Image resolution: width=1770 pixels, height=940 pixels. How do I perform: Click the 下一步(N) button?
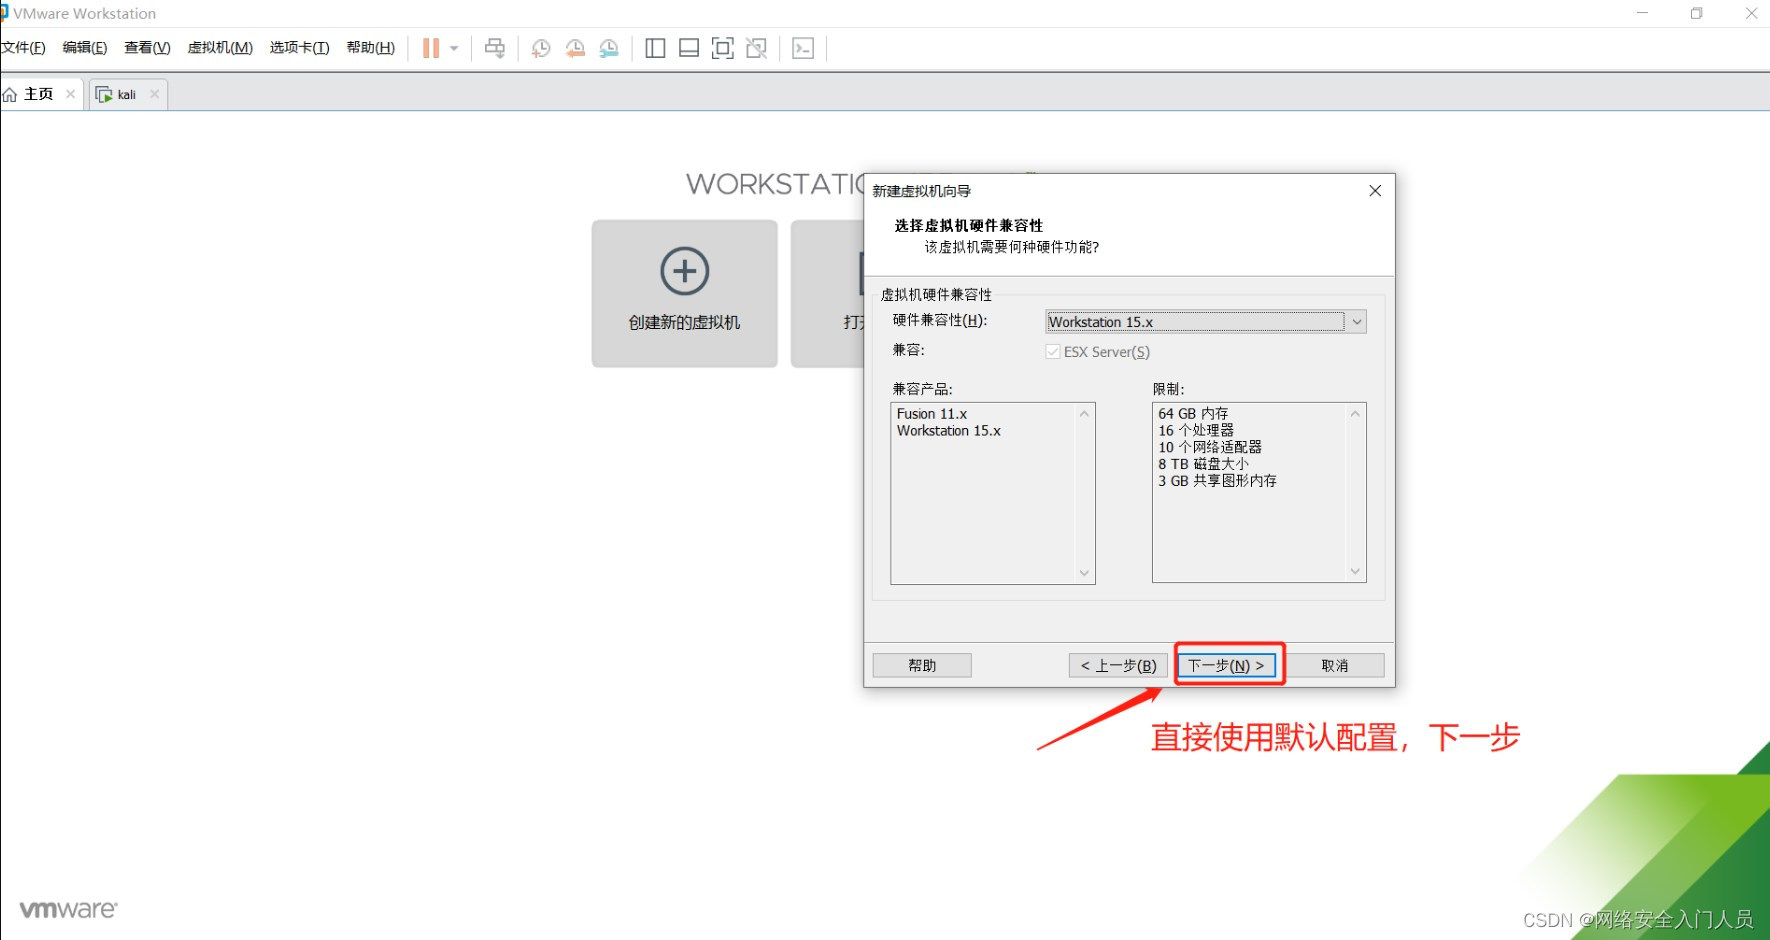tap(1228, 664)
